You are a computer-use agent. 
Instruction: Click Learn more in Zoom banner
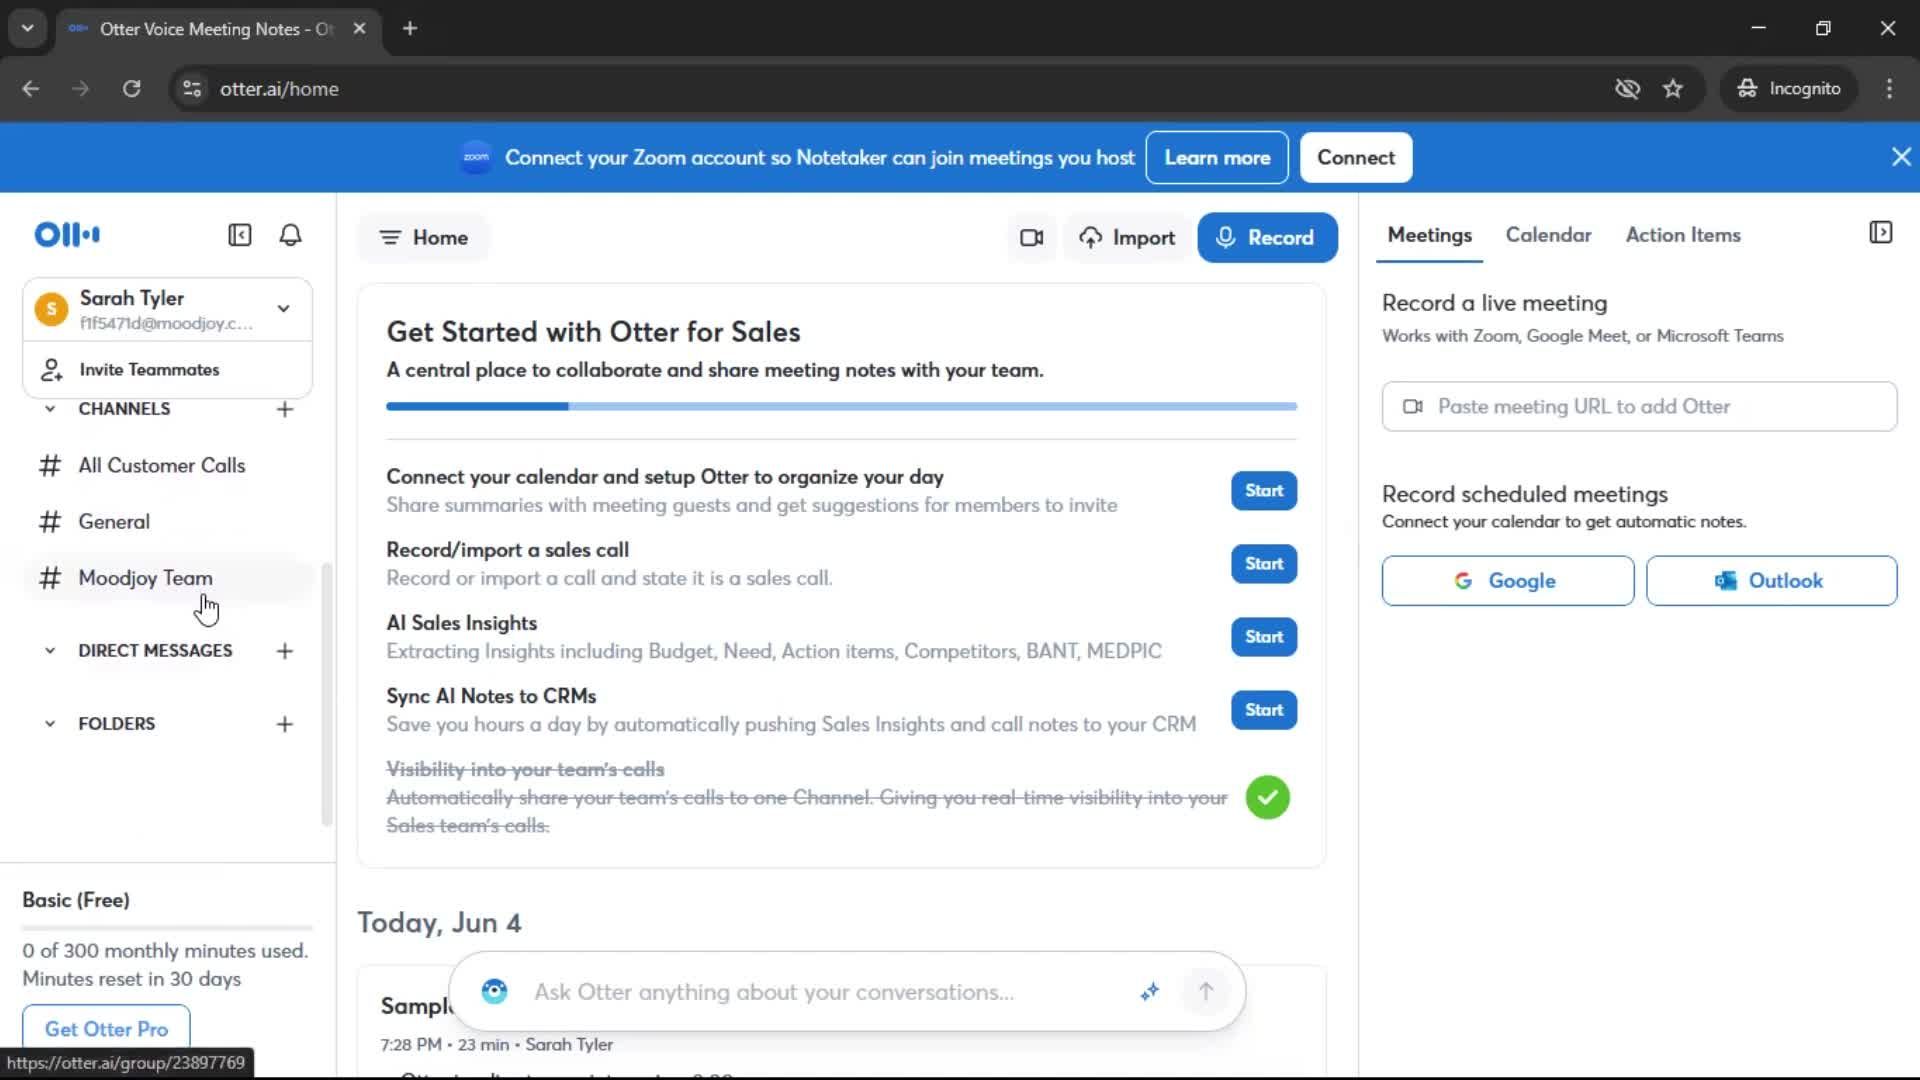pyautogui.click(x=1217, y=157)
